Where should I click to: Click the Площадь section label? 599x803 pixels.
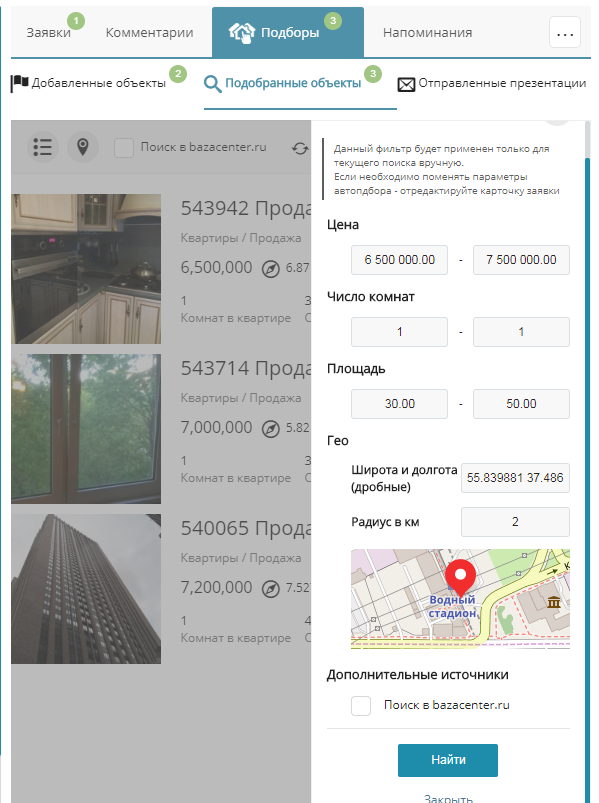[356, 369]
